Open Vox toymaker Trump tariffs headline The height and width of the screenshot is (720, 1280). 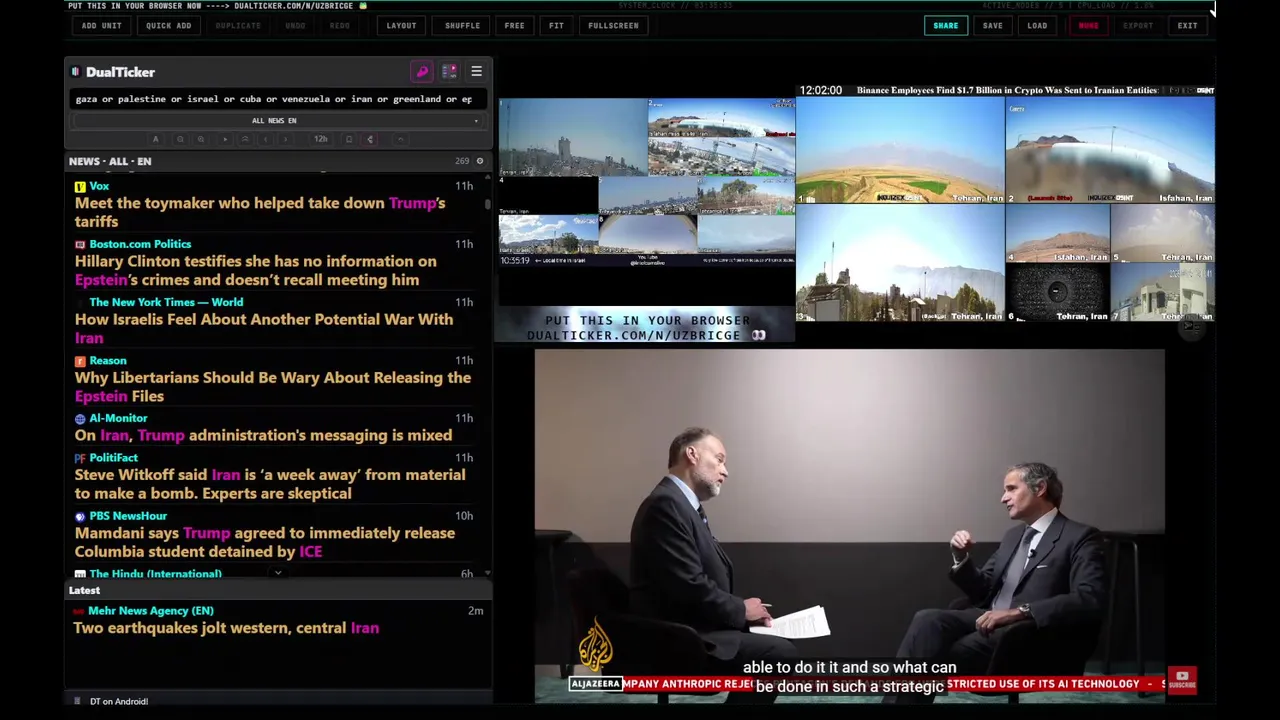pyautogui.click(x=260, y=212)
